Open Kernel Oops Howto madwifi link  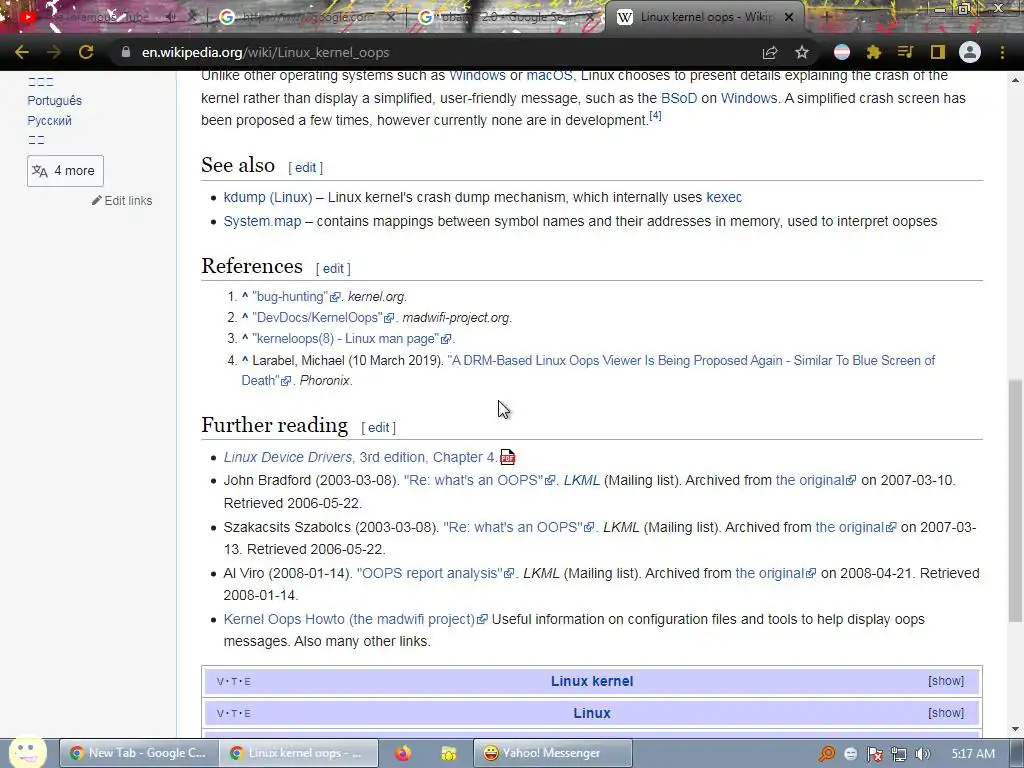click(x=349, y=619)
